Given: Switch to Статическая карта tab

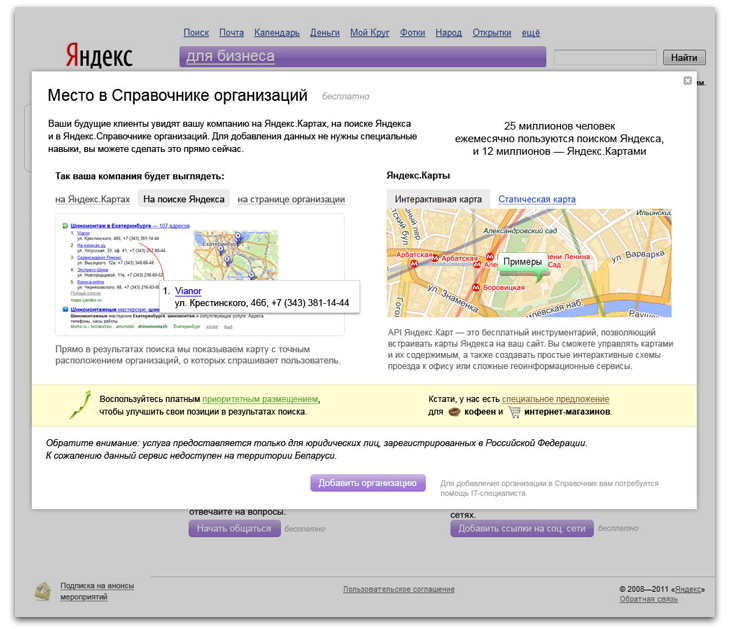Looking at the screenshot, I should [x=537, y=199].
